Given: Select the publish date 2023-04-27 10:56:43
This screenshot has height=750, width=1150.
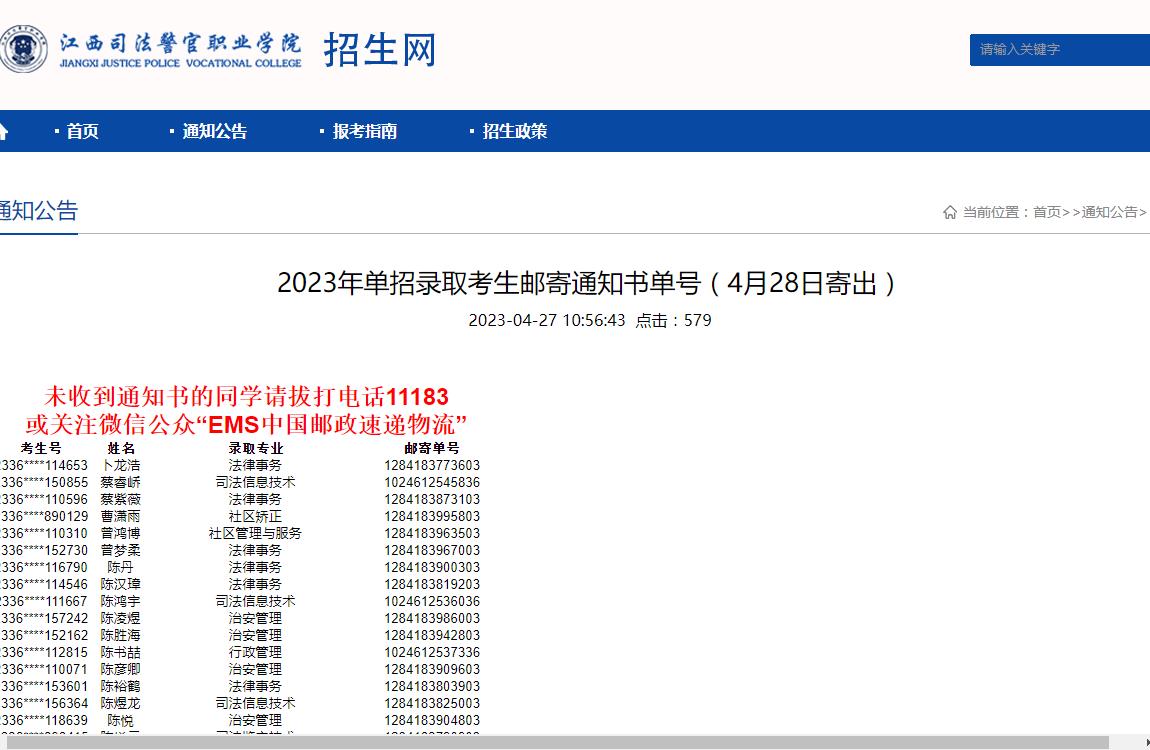Looking at the screenshot, I should 546,320.
